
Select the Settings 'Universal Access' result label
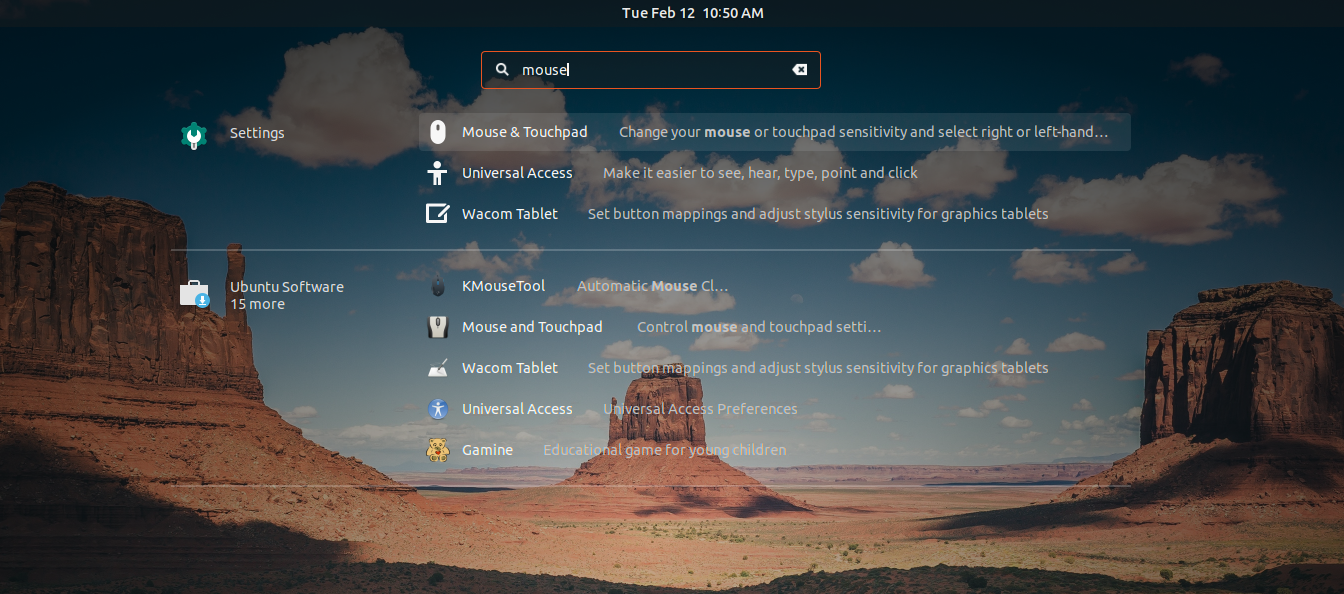pos(517,173)
